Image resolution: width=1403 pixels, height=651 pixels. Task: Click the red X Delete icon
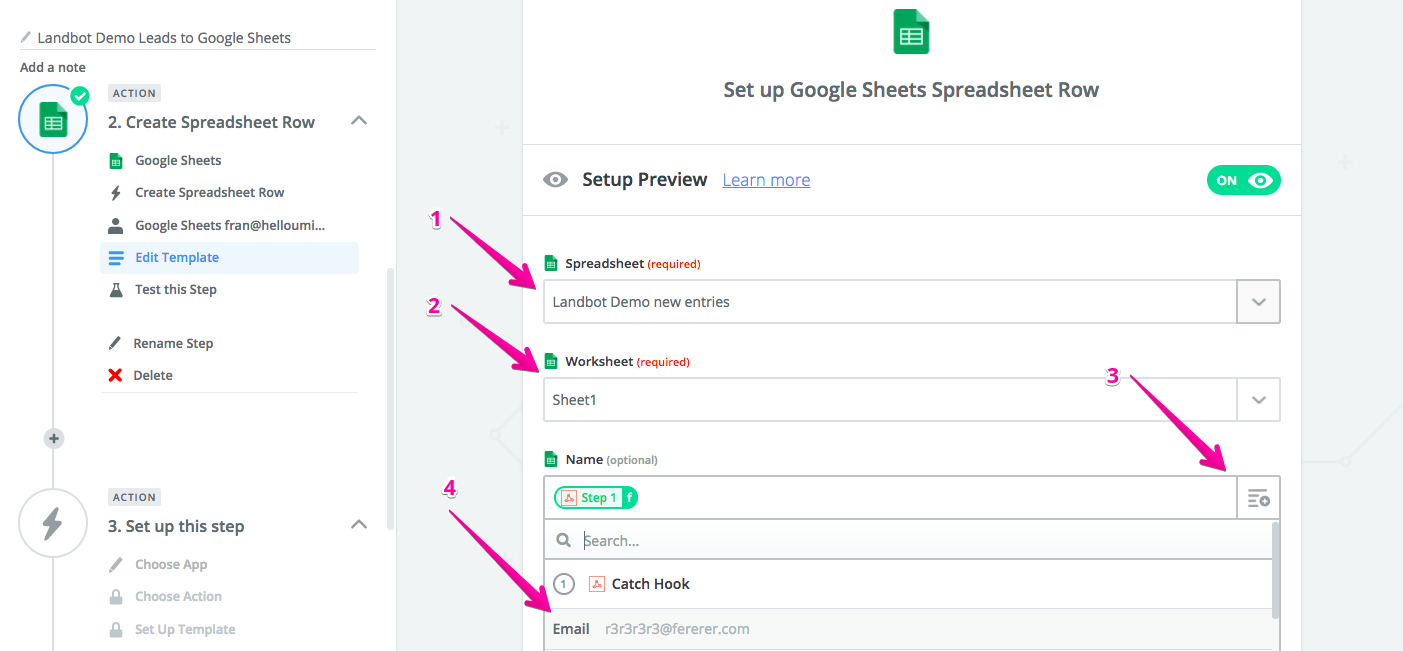pyautogui.click(x=116, y=376)
